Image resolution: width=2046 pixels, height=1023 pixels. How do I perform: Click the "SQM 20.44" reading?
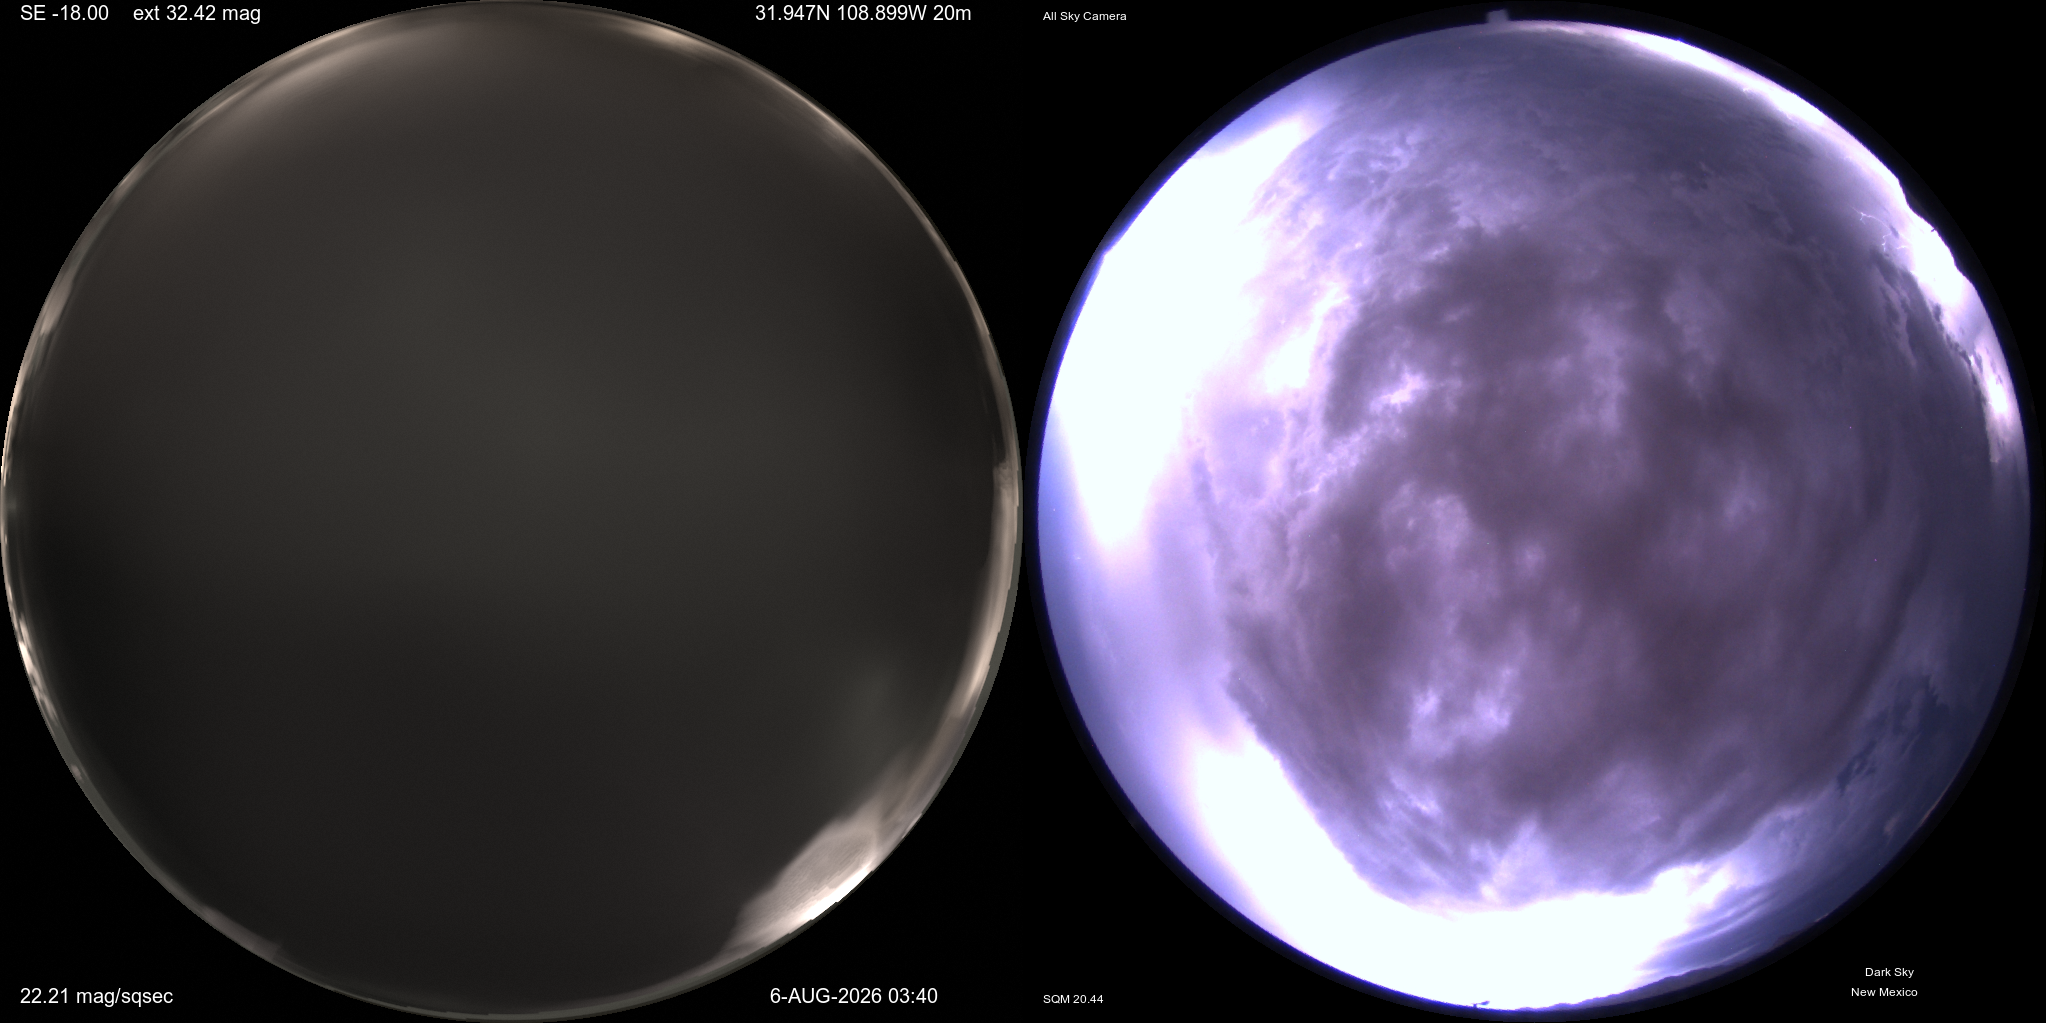[x=1072, y=999]
